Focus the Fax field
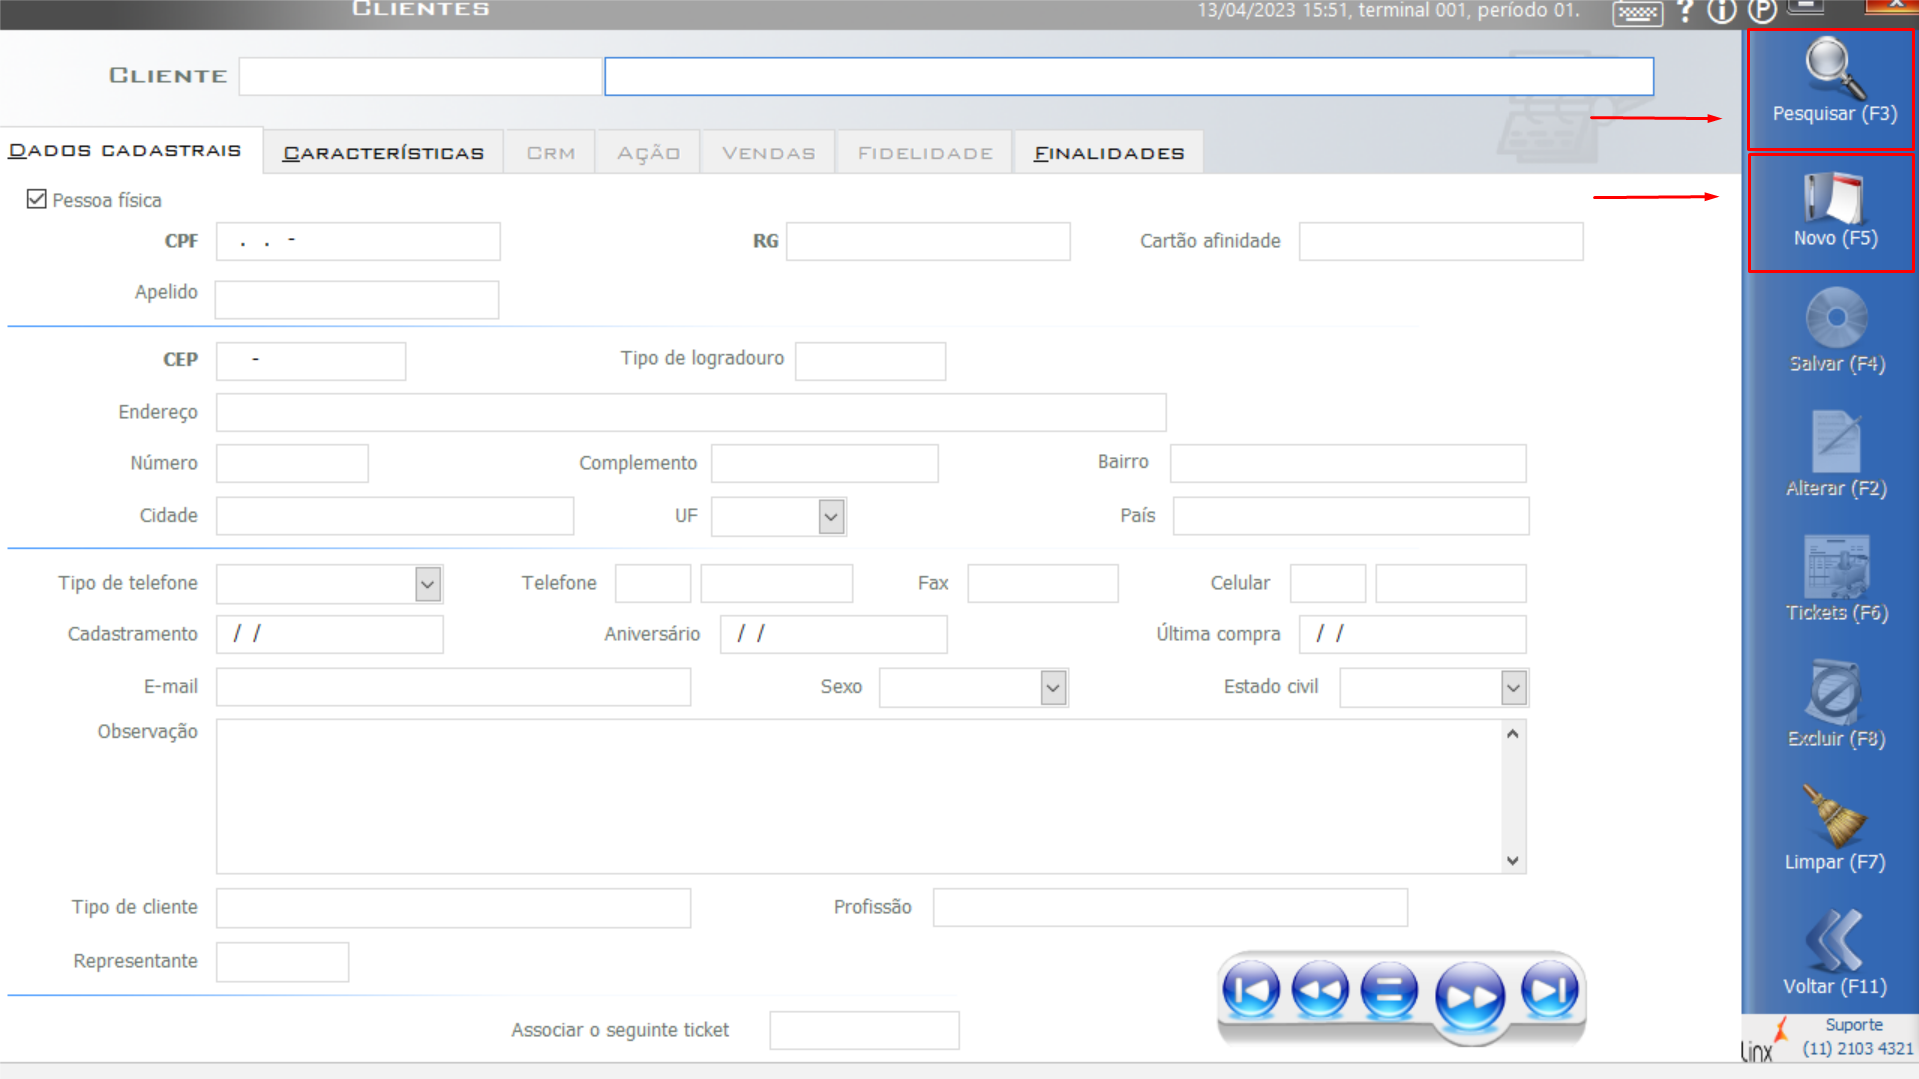The height and width of the screenshot is (1079, 1919). coord(1043,583)
